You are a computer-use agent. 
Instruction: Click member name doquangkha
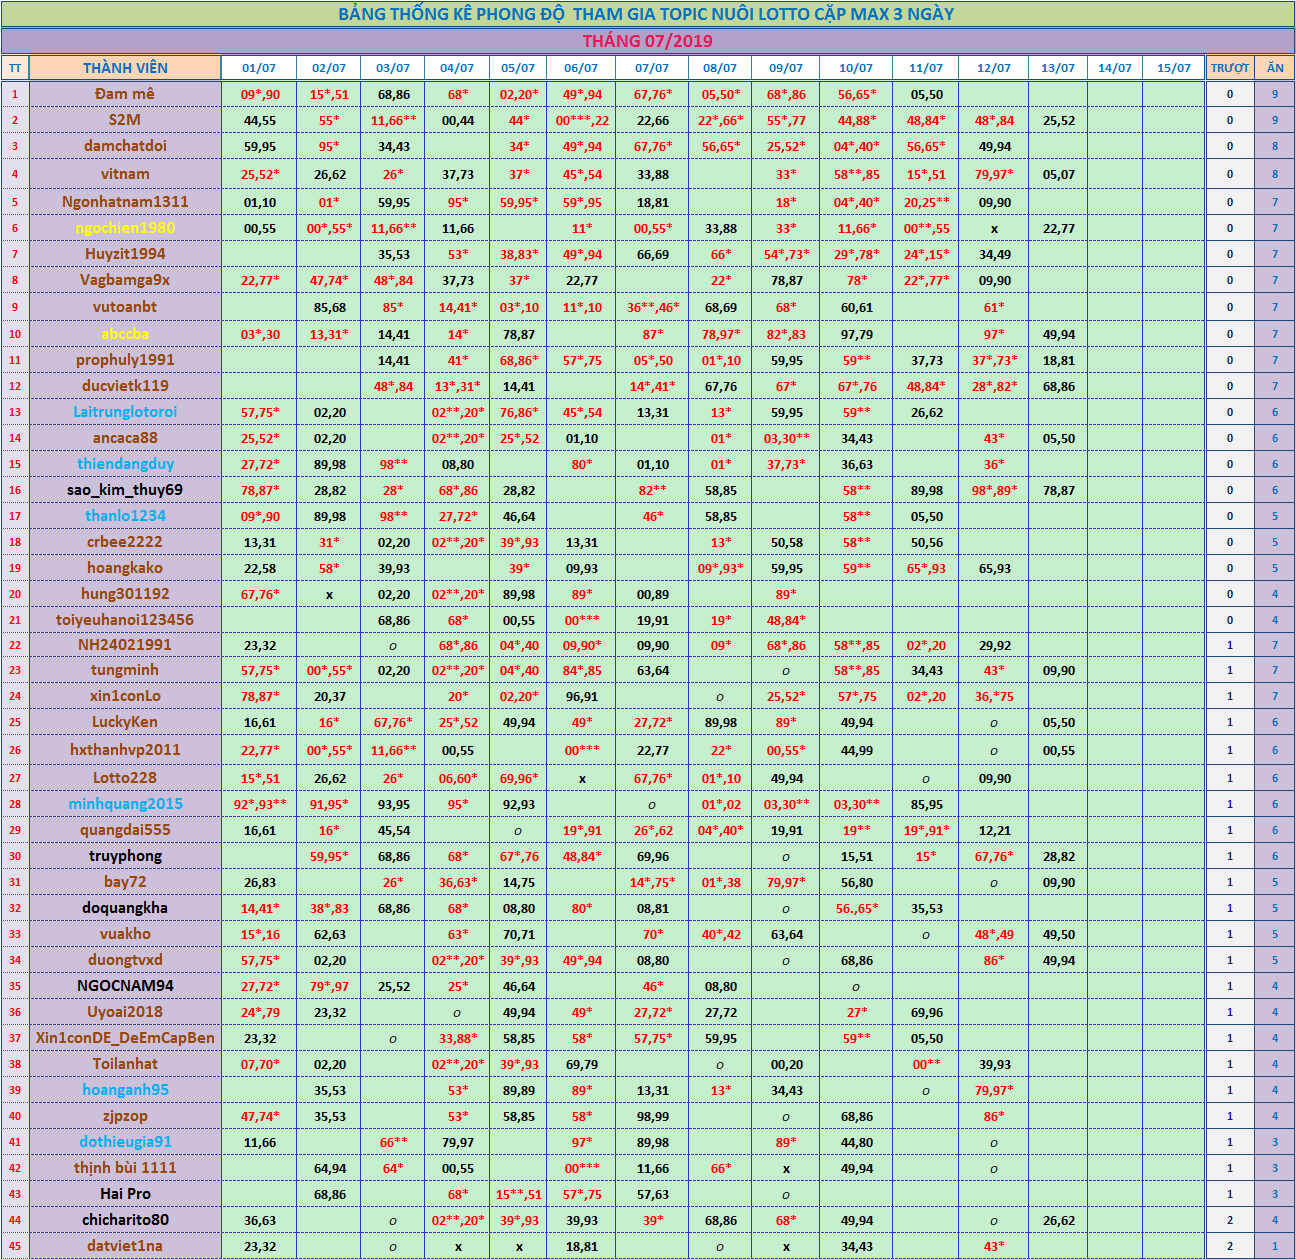[x=125, y=908]
